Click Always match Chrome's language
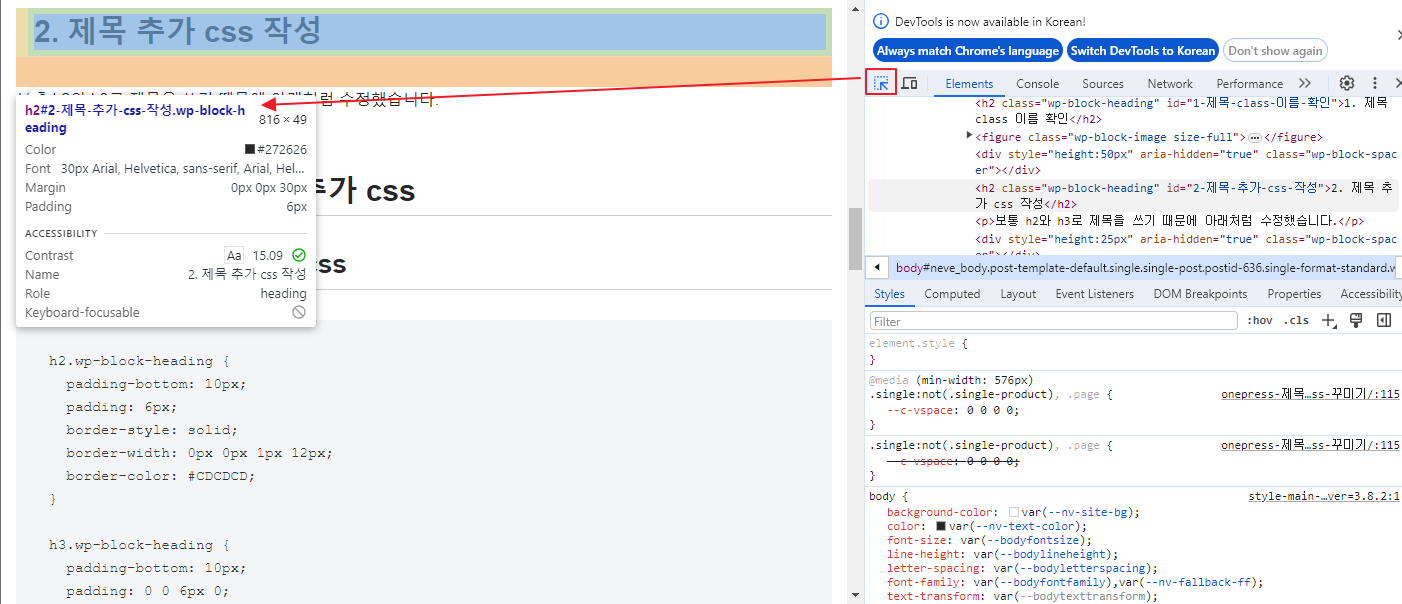The width and height of the screenshot is (1402, 604). click(967, 51)
